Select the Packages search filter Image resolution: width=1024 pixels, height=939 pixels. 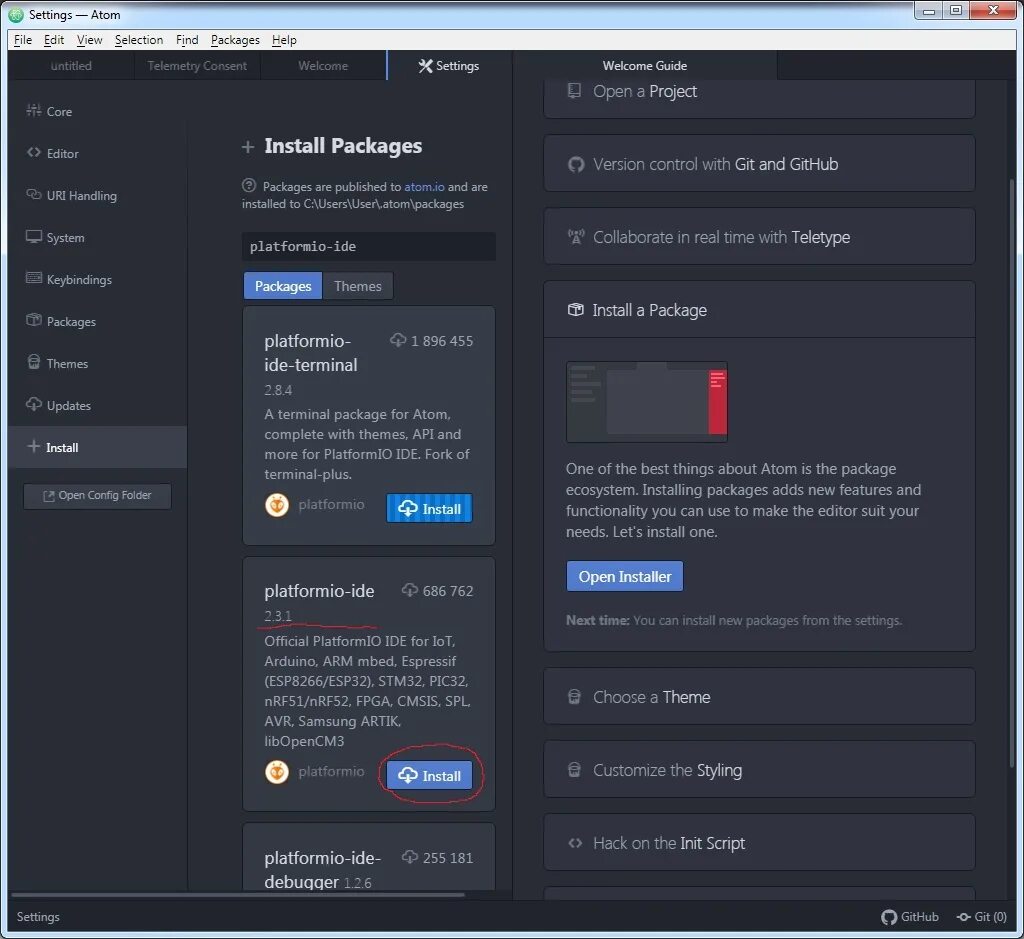coord(283,286)
